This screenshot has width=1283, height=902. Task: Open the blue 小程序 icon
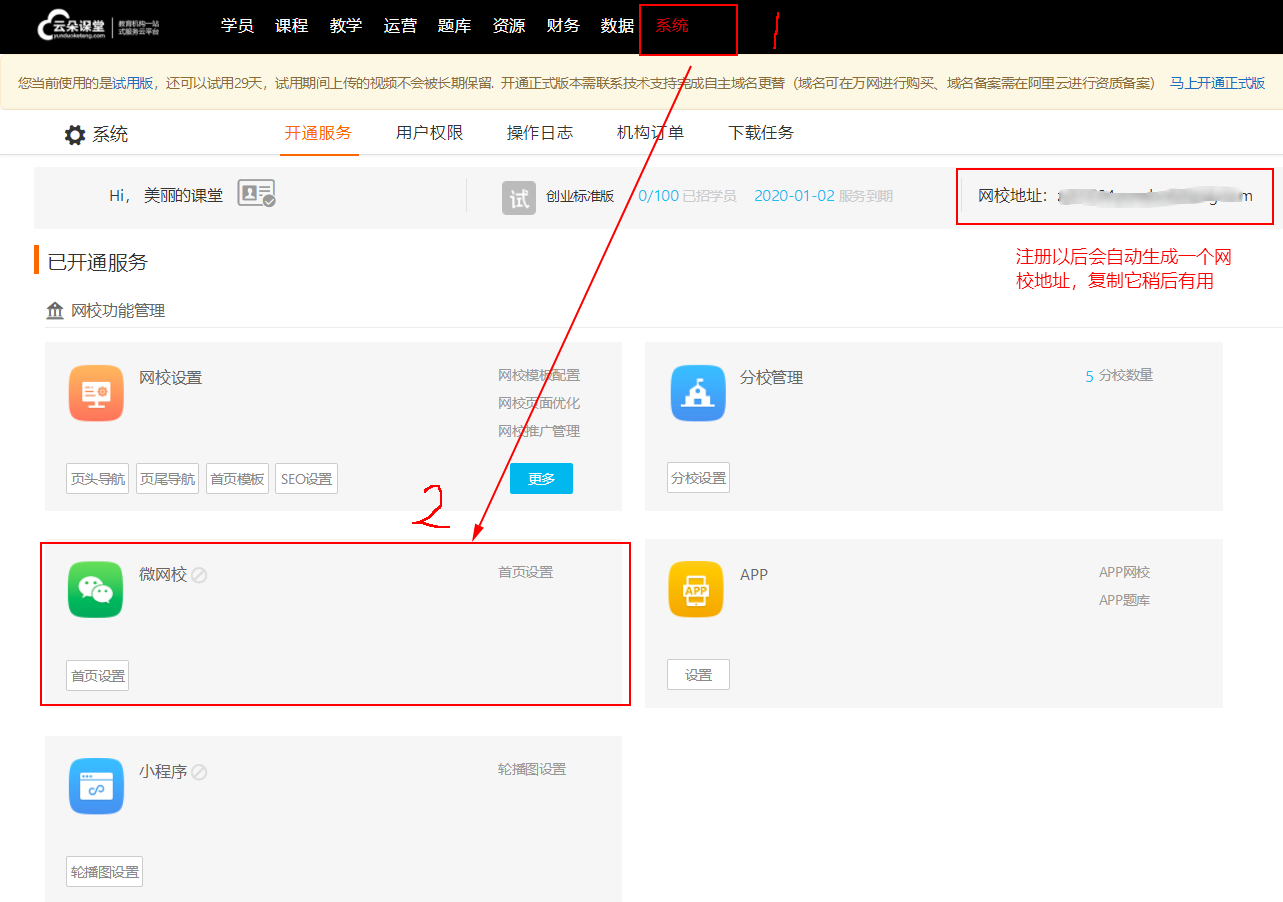[96, 787]
